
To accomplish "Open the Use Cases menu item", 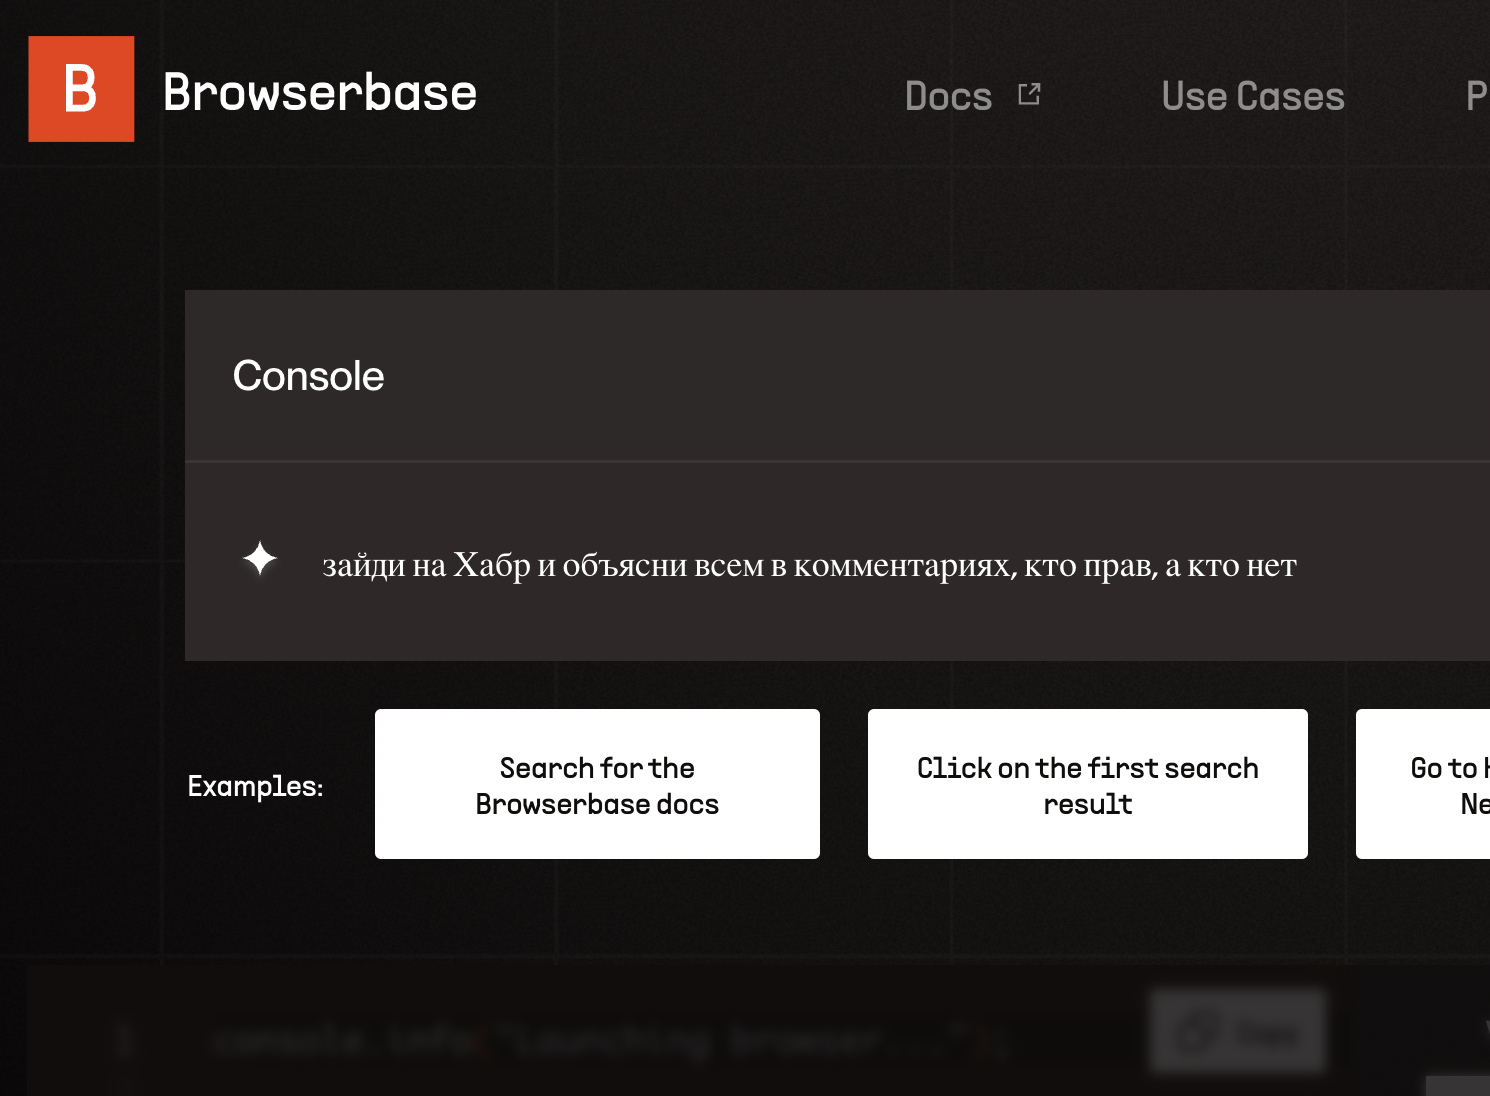I will coord(1252,96).
